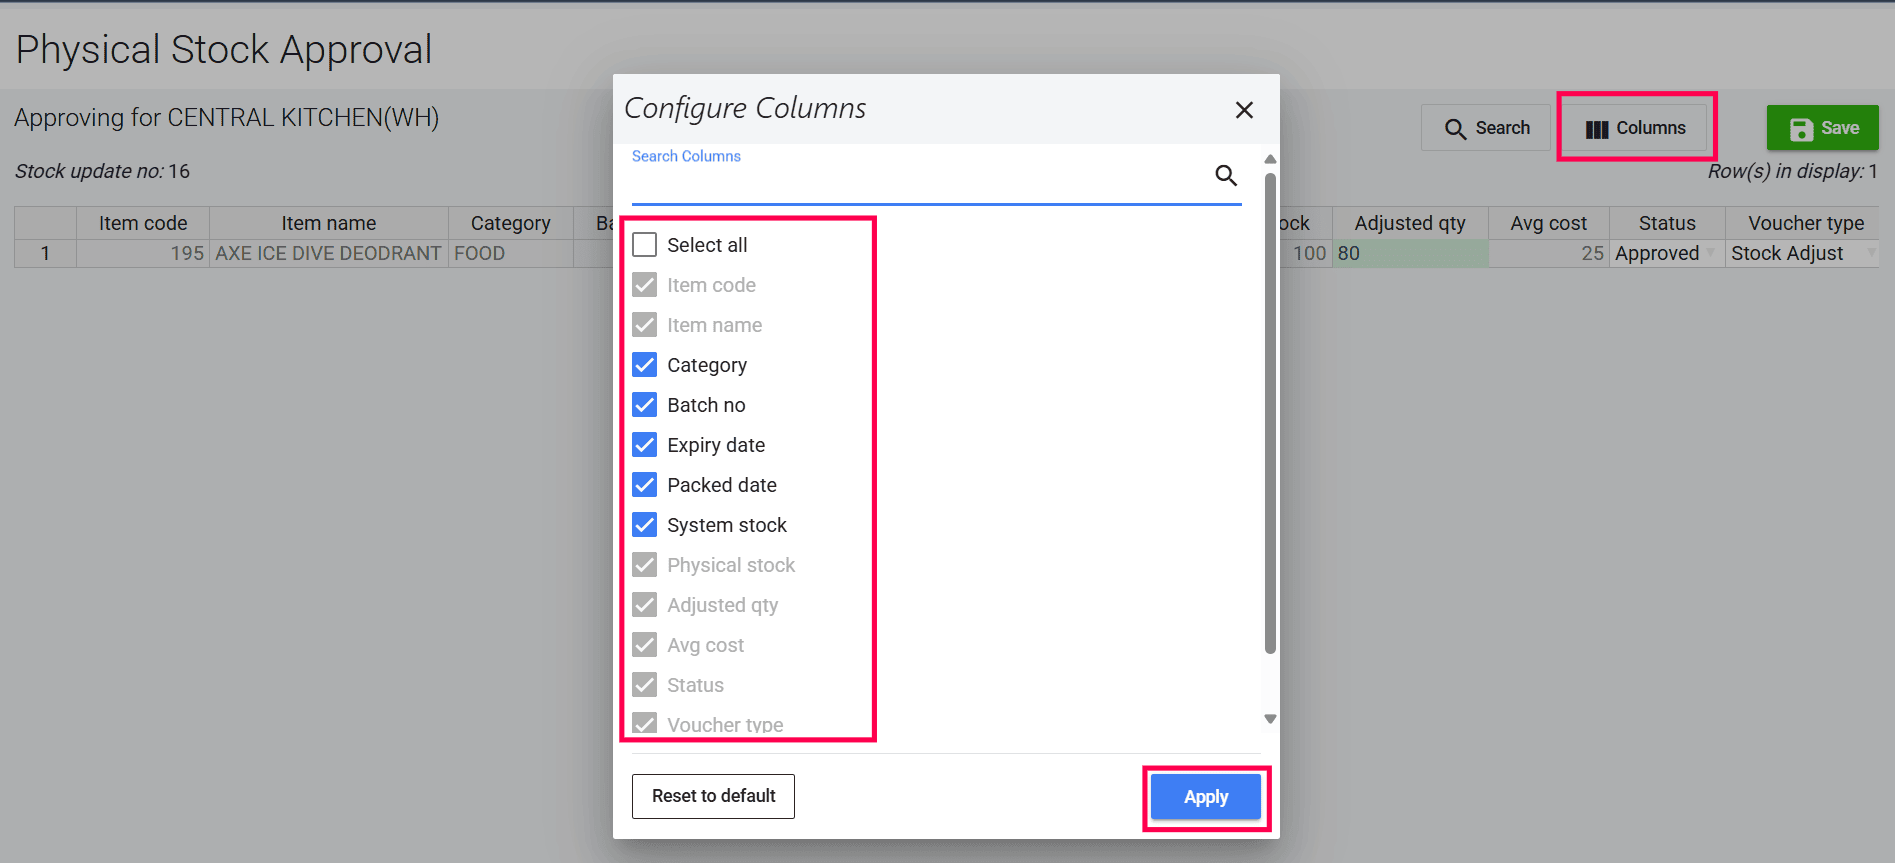Focus the Search Columns input field
Screen dimensions: 1895x863
coord(920,181)
